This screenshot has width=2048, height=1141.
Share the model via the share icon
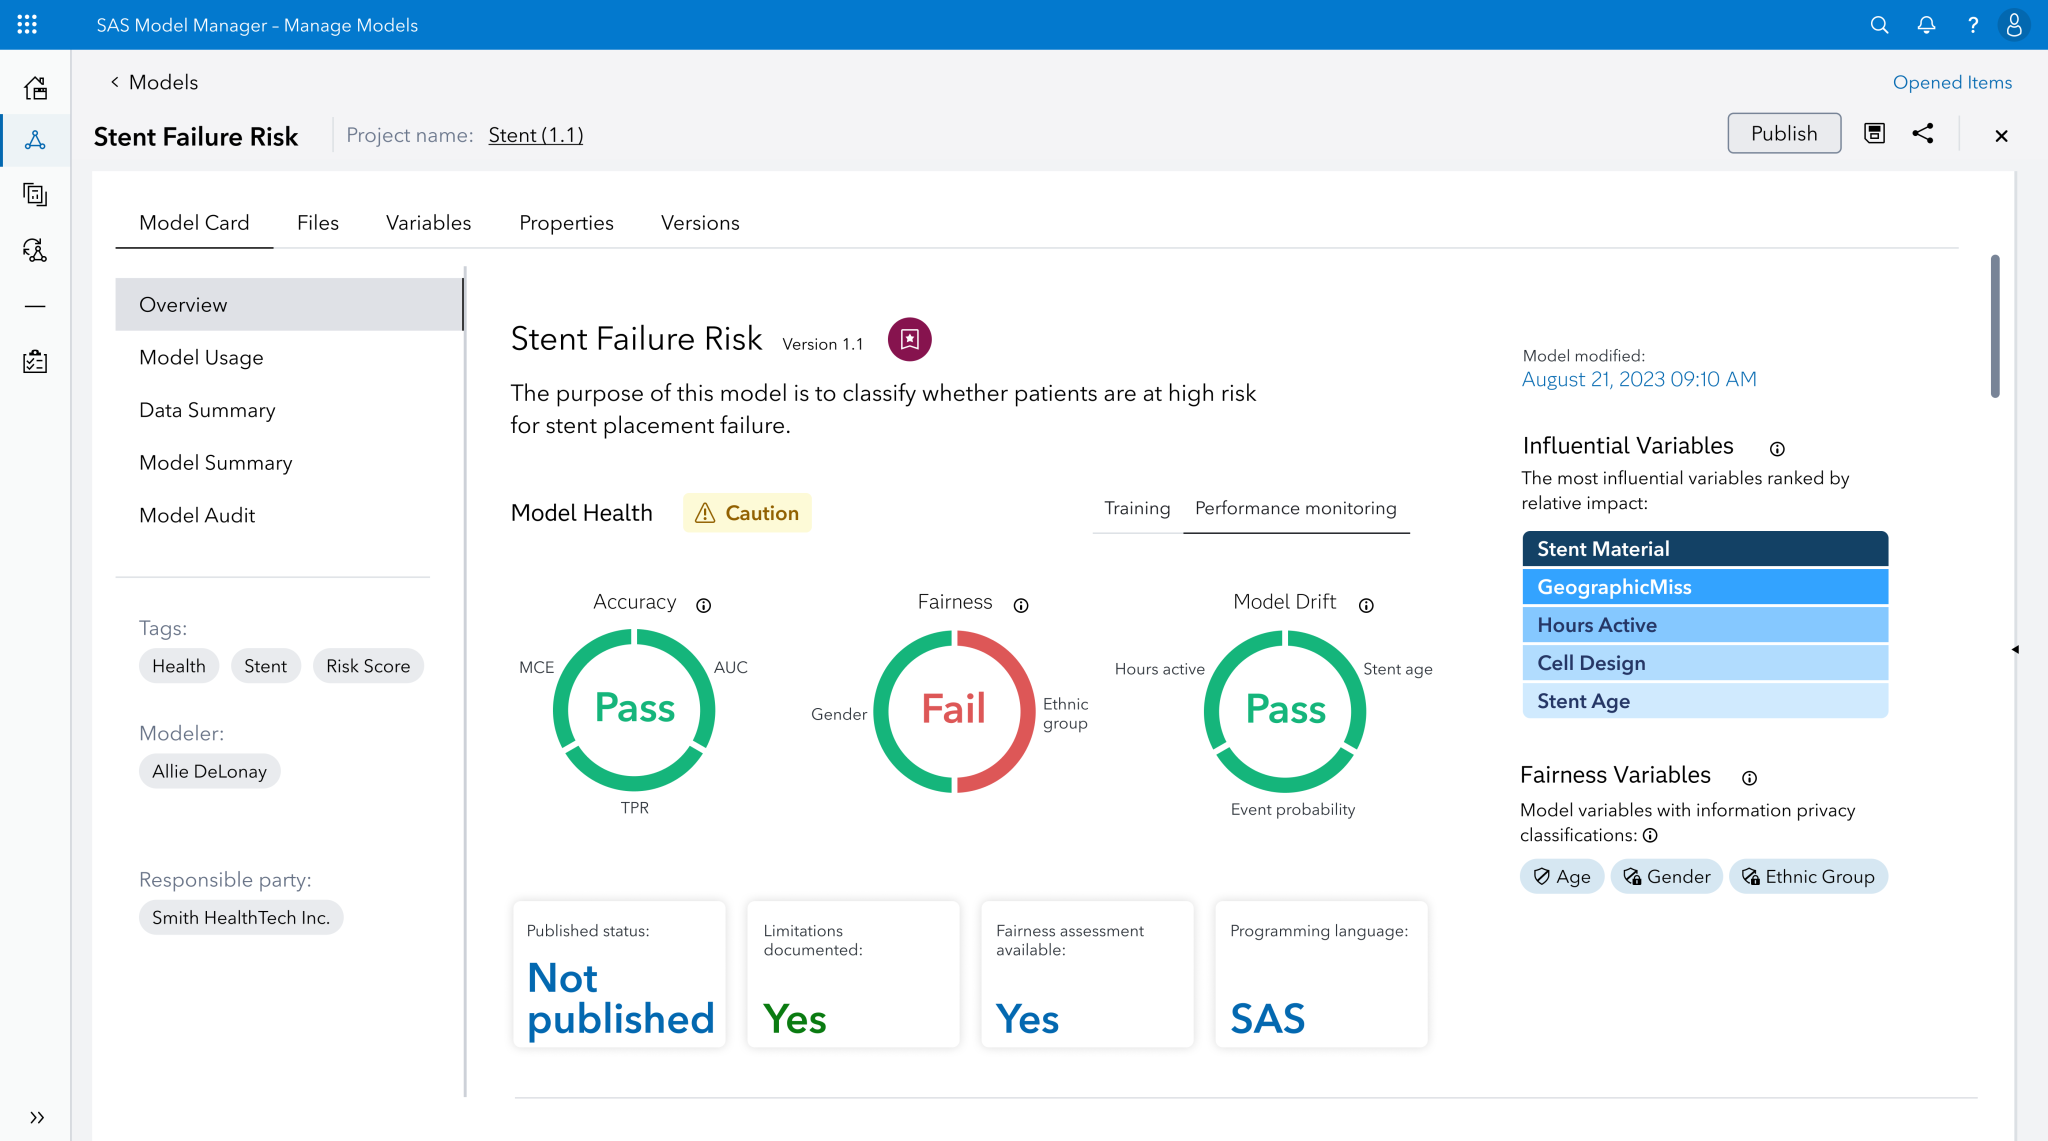pos(1923,133)
